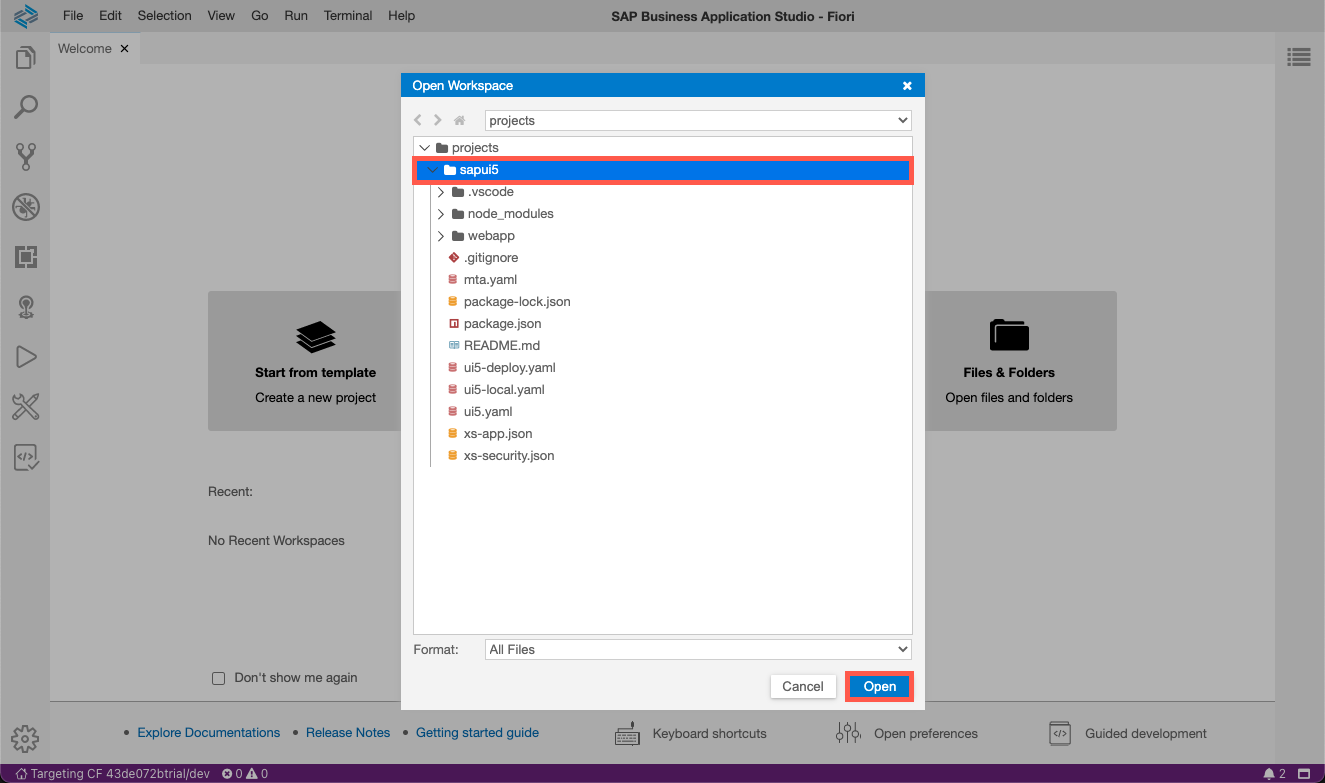Collapse the sapui5 folder chevron
Viewport: 1325px width, 783px height.
tap(433, 170)
